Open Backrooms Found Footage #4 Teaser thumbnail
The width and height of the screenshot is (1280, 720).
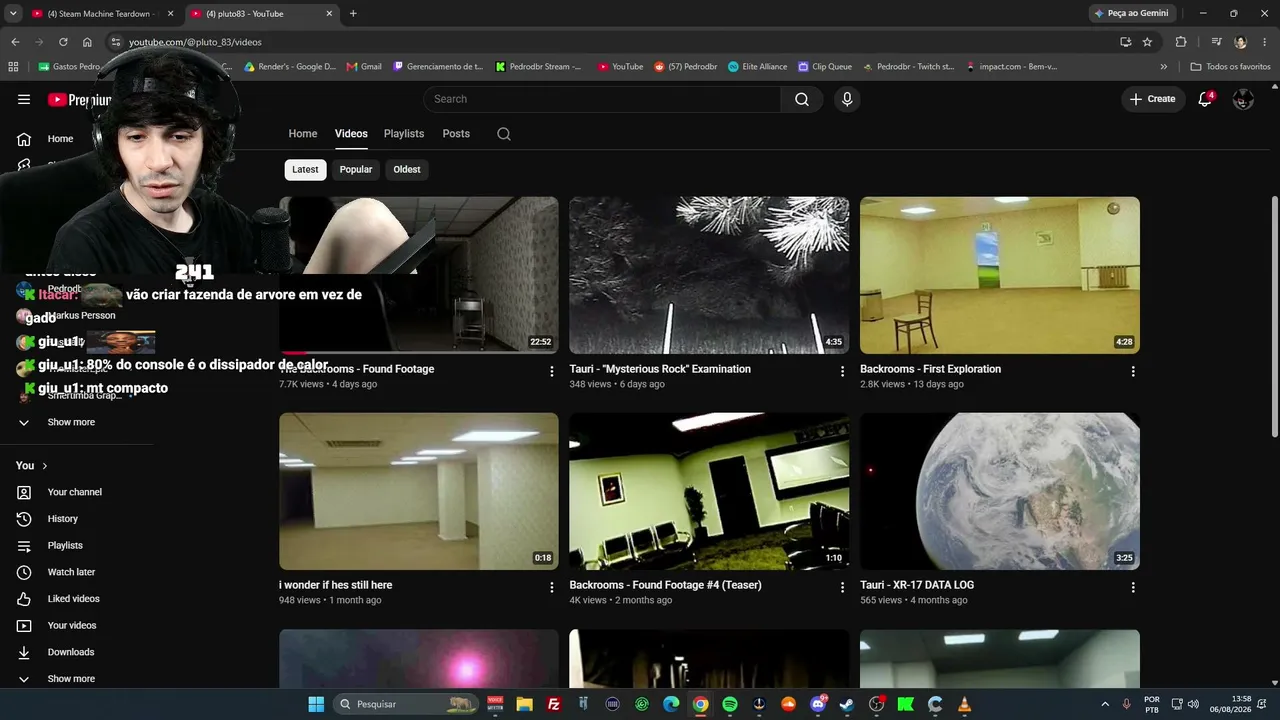click(709, 491)
